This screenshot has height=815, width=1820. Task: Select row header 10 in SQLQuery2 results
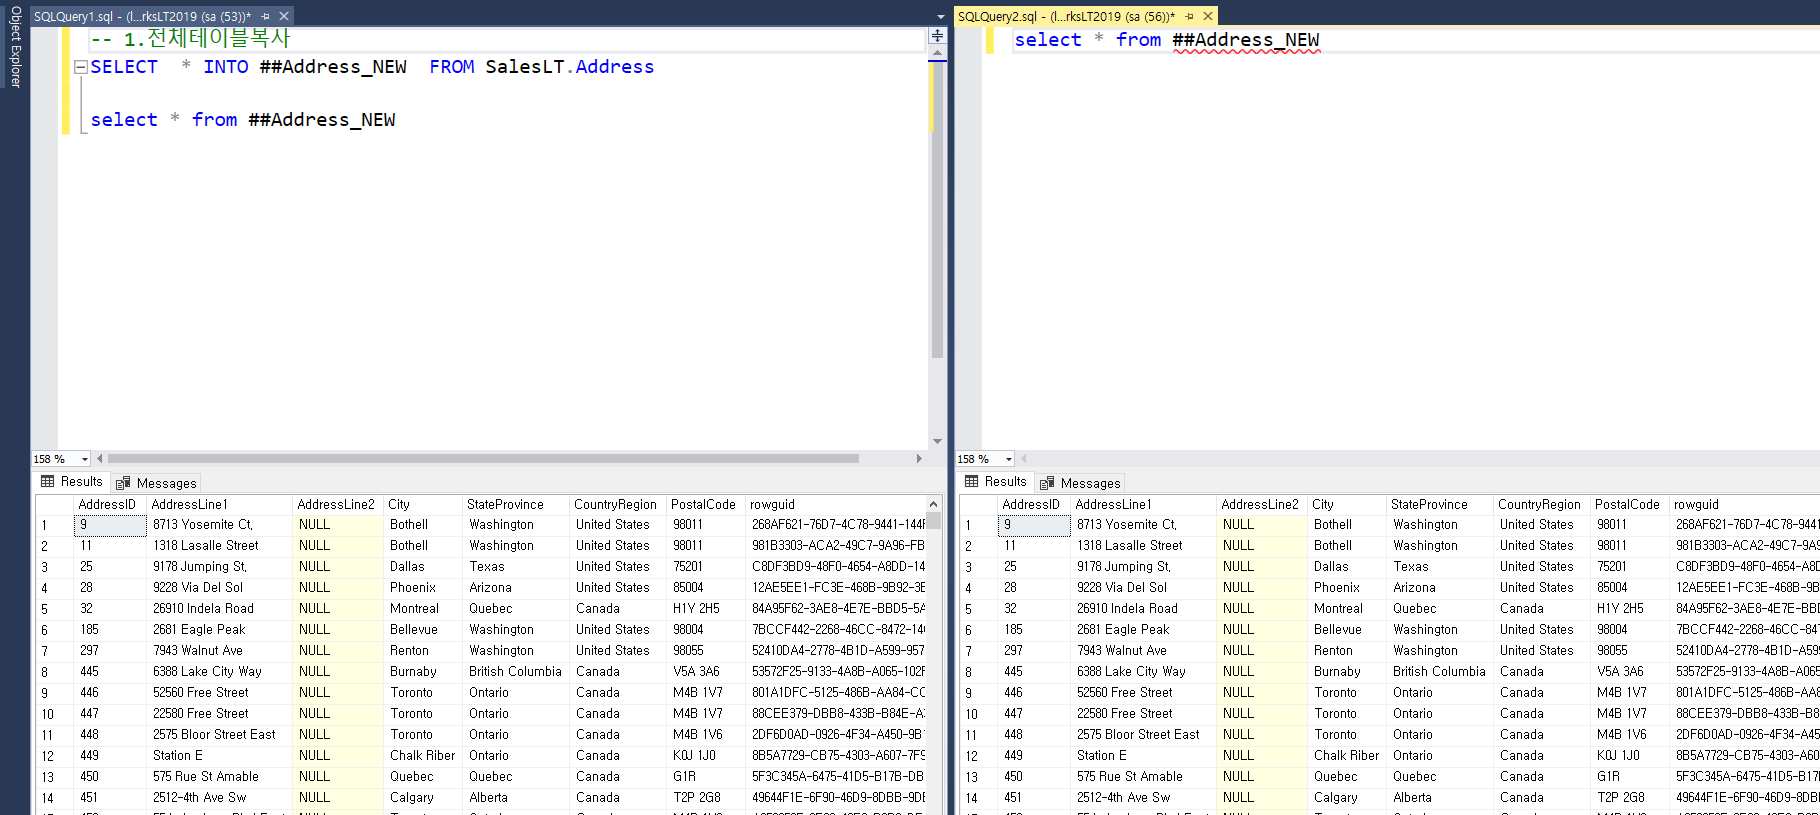click(978, 714)
